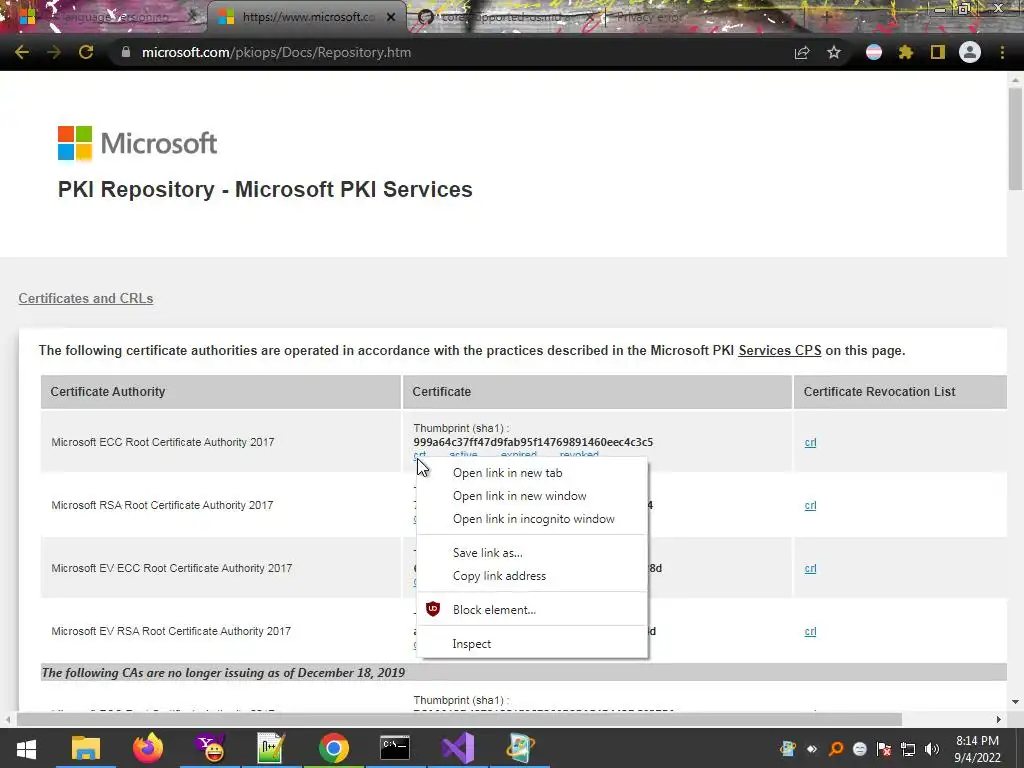Click the network tray icon
Screen dimensions: 1024x768
(908, 749)
